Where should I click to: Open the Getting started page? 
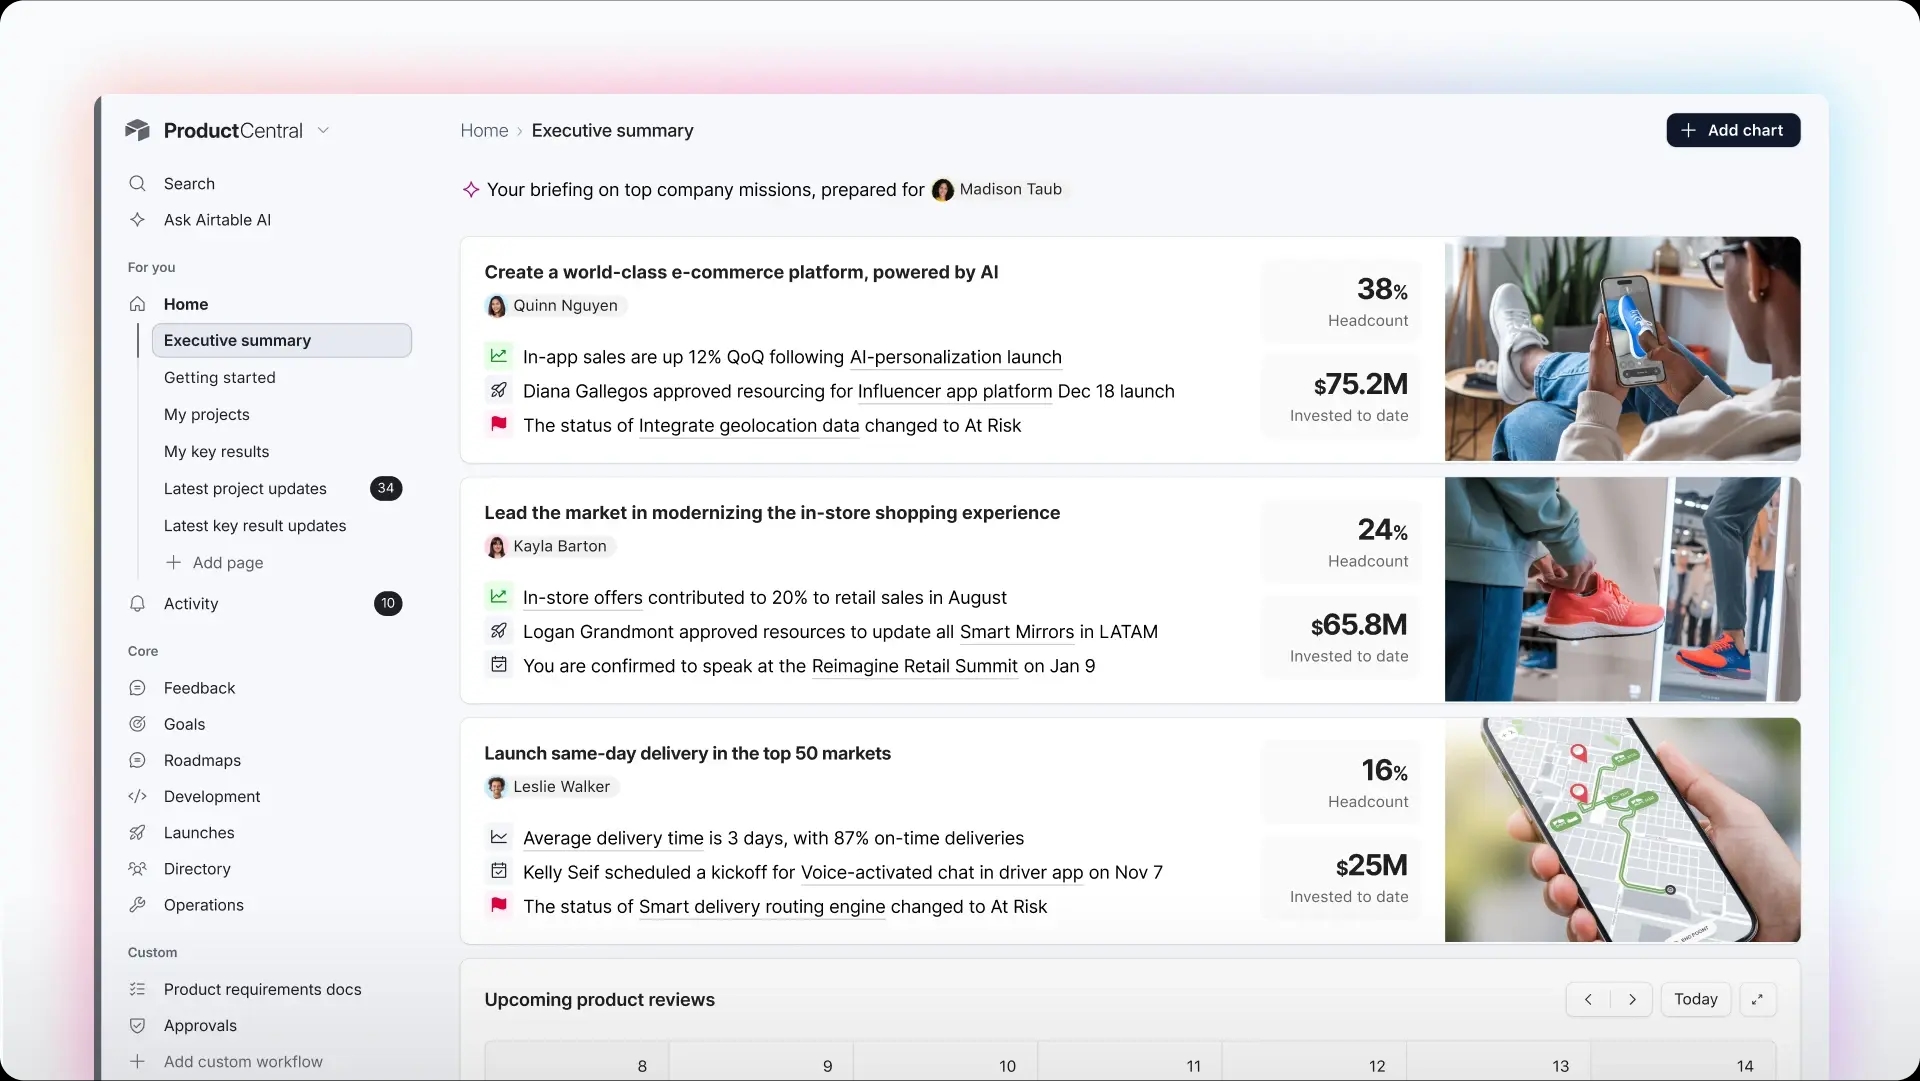(x=219, y=377)
